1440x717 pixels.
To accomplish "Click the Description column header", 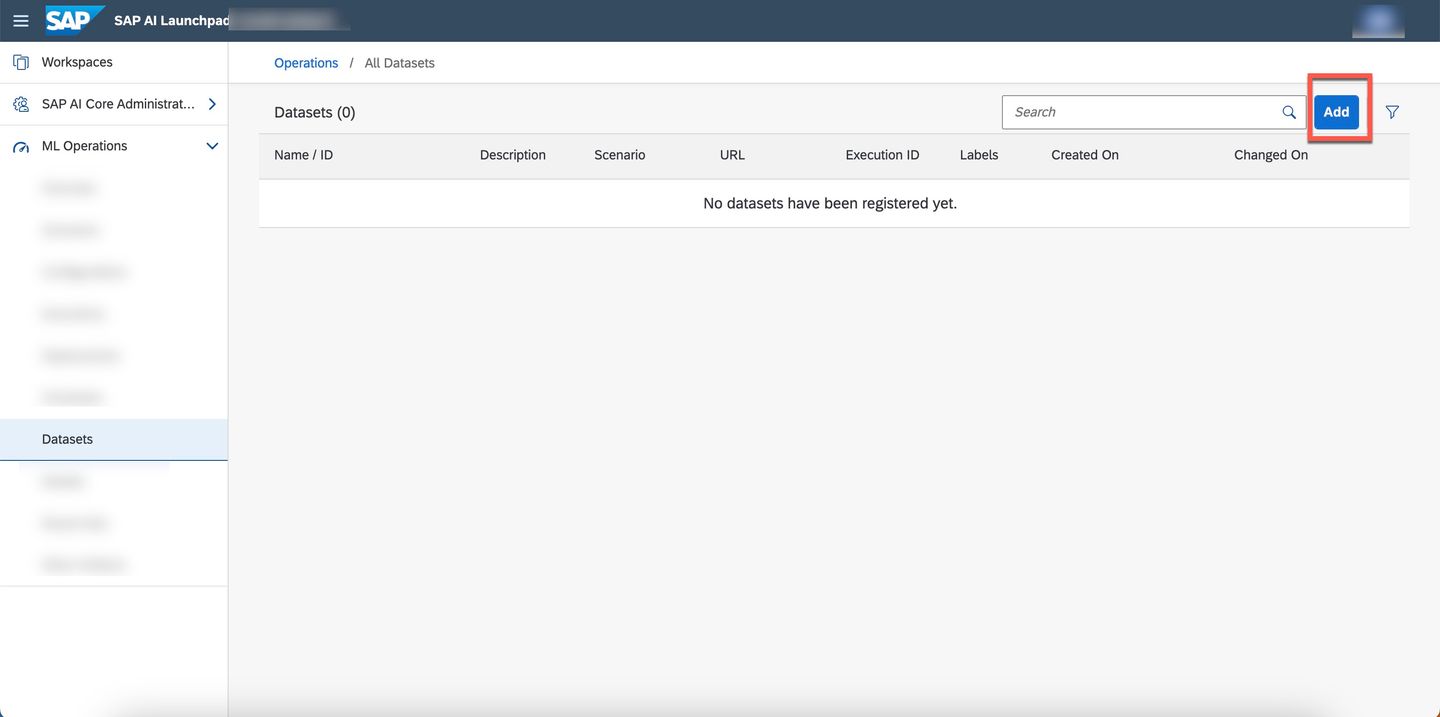I will point(512,155).
